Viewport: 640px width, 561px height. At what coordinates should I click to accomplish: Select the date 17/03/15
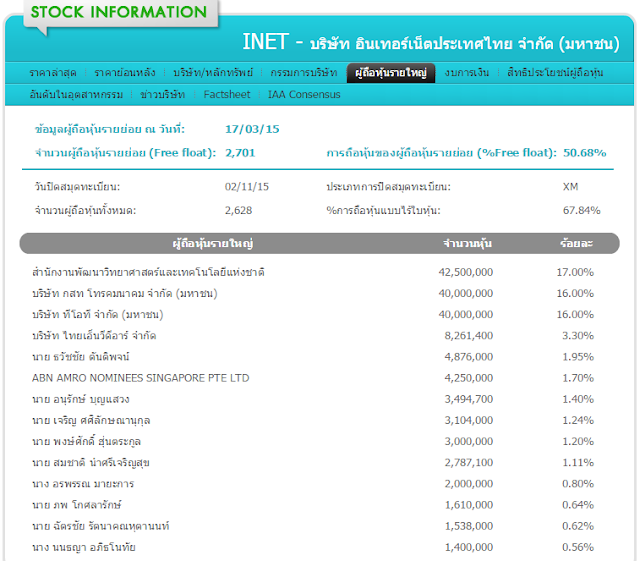tap(252, 129)
